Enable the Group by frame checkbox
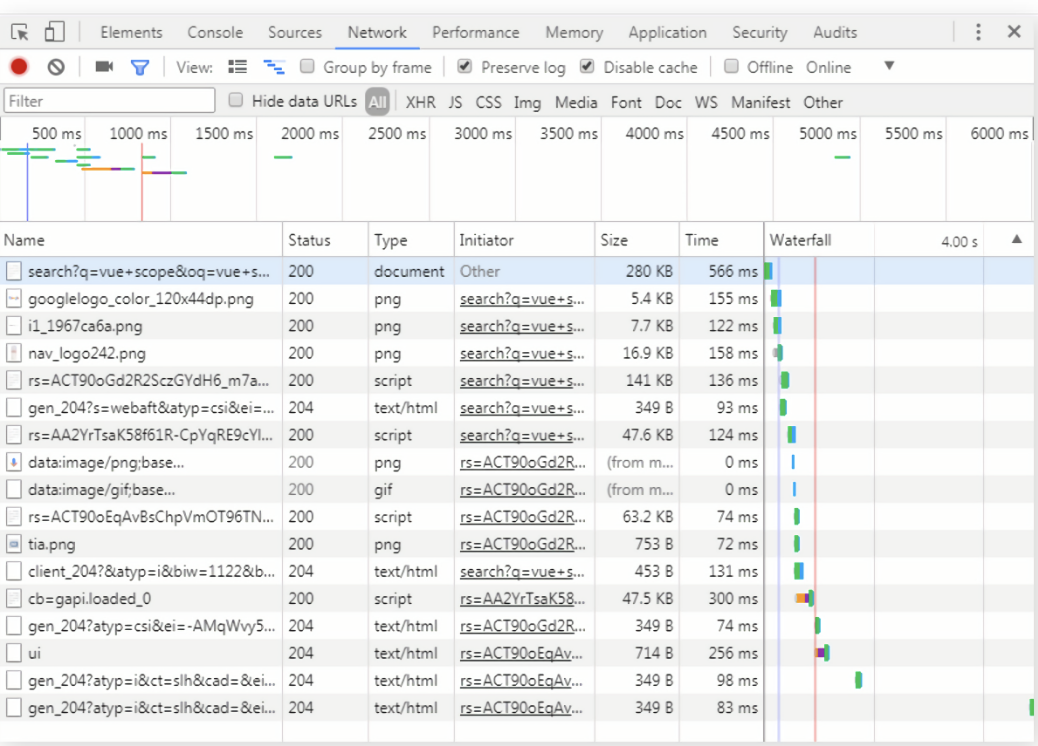Image resolution: width=1038 pixels, height=746 pixels. click(x=307, y=66)
